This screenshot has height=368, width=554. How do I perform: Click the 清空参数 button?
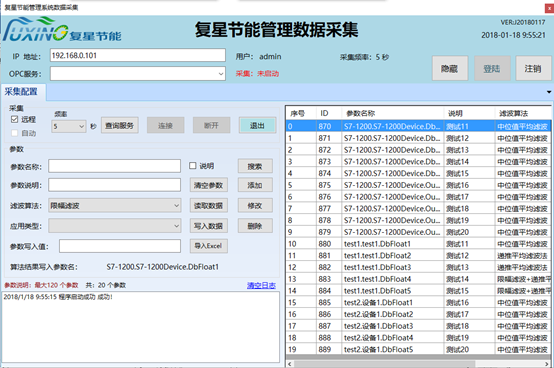208,185
